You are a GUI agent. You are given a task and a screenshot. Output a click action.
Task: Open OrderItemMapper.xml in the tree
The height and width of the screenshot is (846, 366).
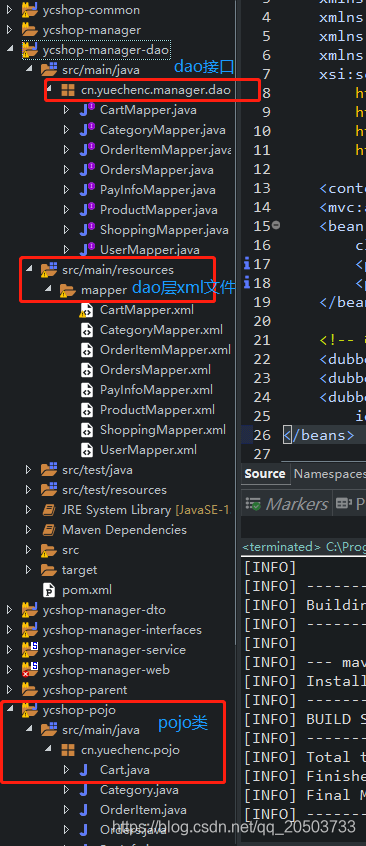165,350
